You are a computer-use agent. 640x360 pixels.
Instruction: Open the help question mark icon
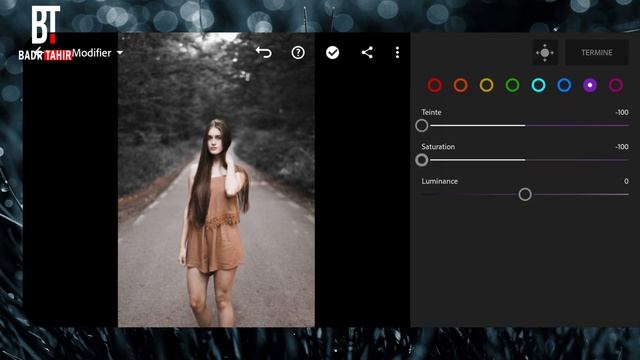point(298,53)
